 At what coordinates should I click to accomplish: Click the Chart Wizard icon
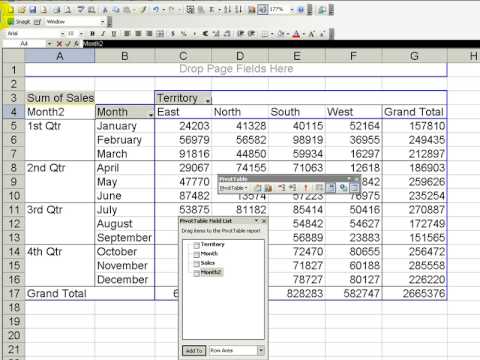251,10
